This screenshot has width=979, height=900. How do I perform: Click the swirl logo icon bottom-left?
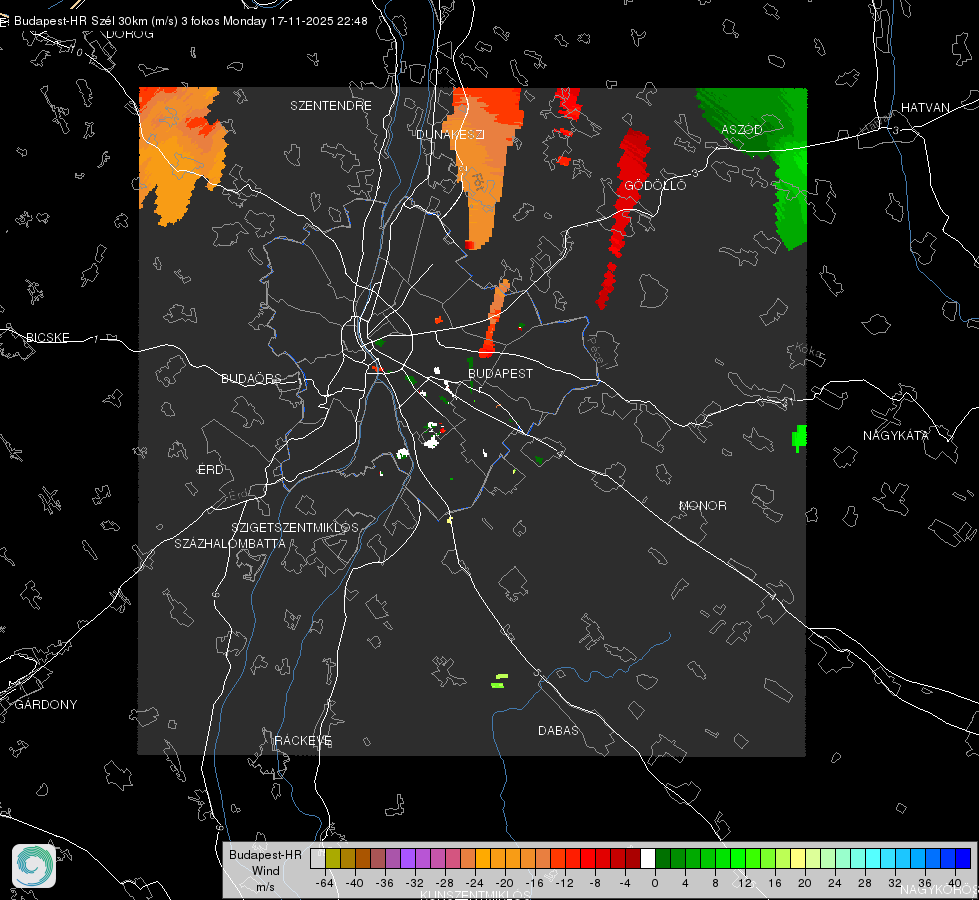point(34,866)
